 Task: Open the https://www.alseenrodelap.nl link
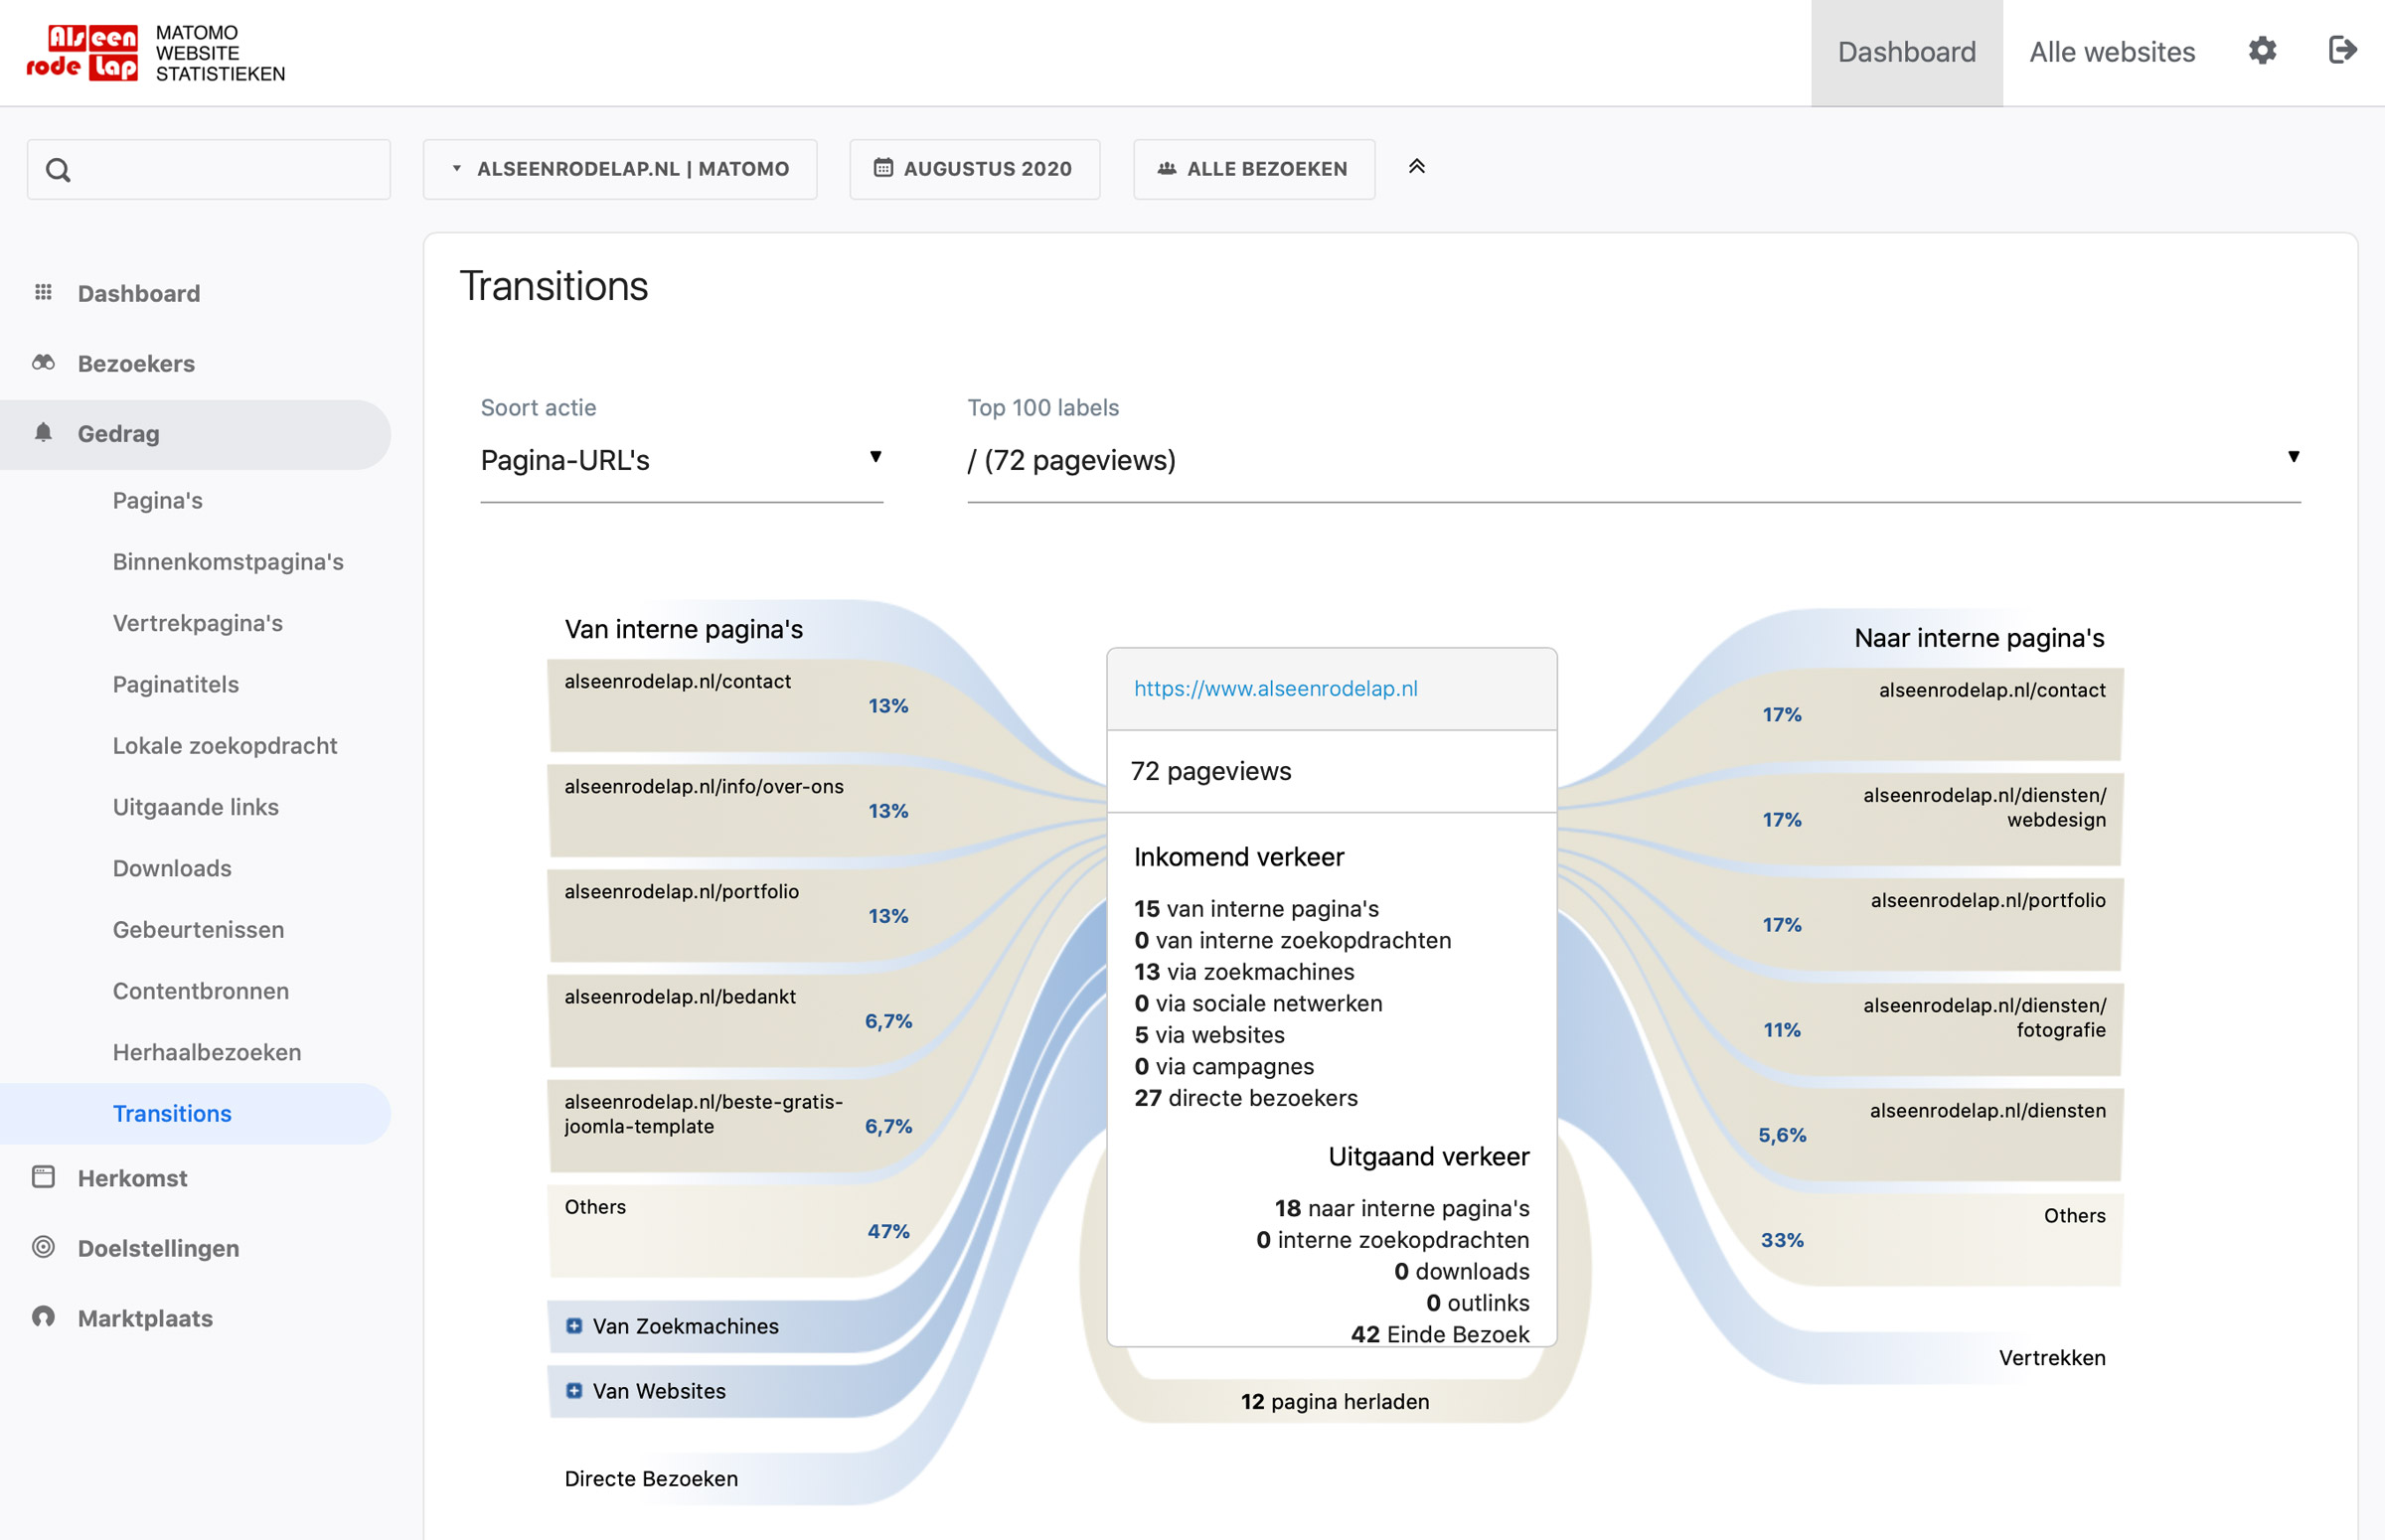pos(1275,688)
